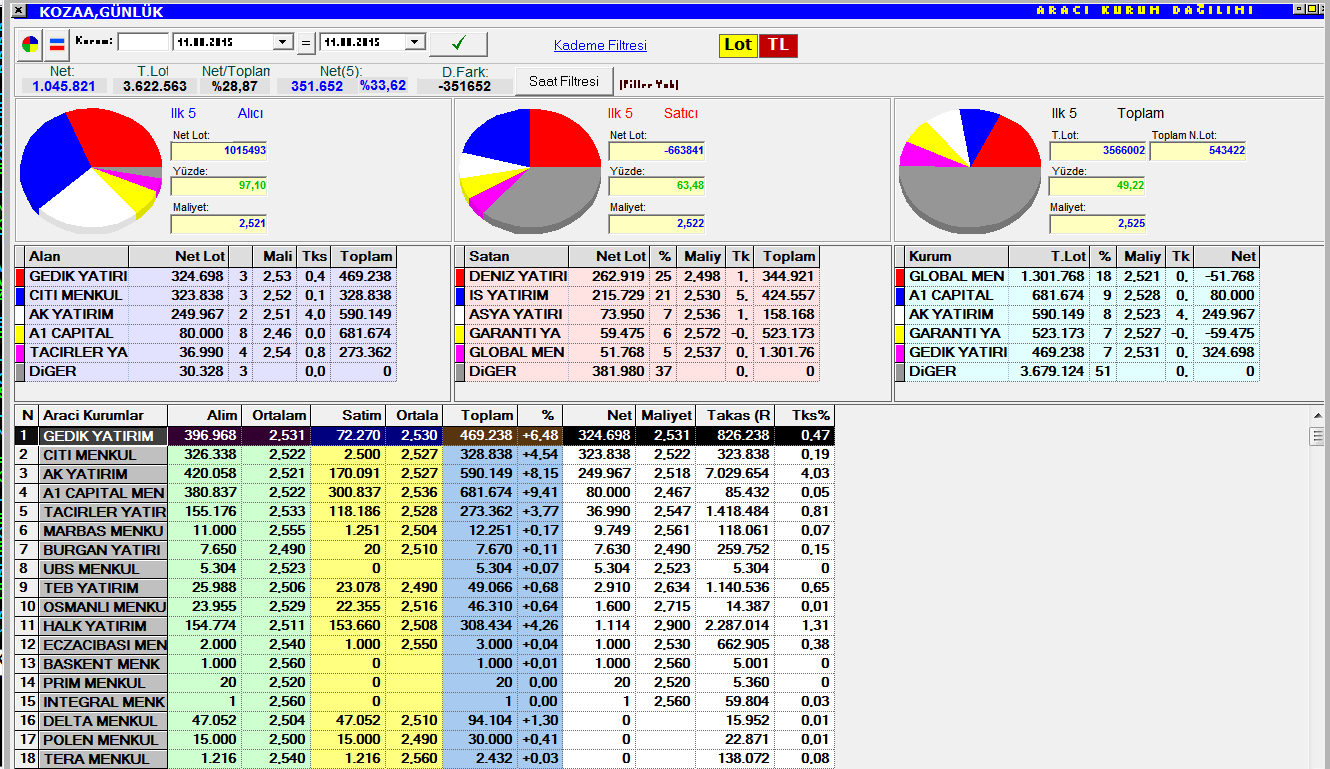Viewport: 1330px width, 769px height.
Task: Sort main table by Takas column
Action: pos(739,415)
